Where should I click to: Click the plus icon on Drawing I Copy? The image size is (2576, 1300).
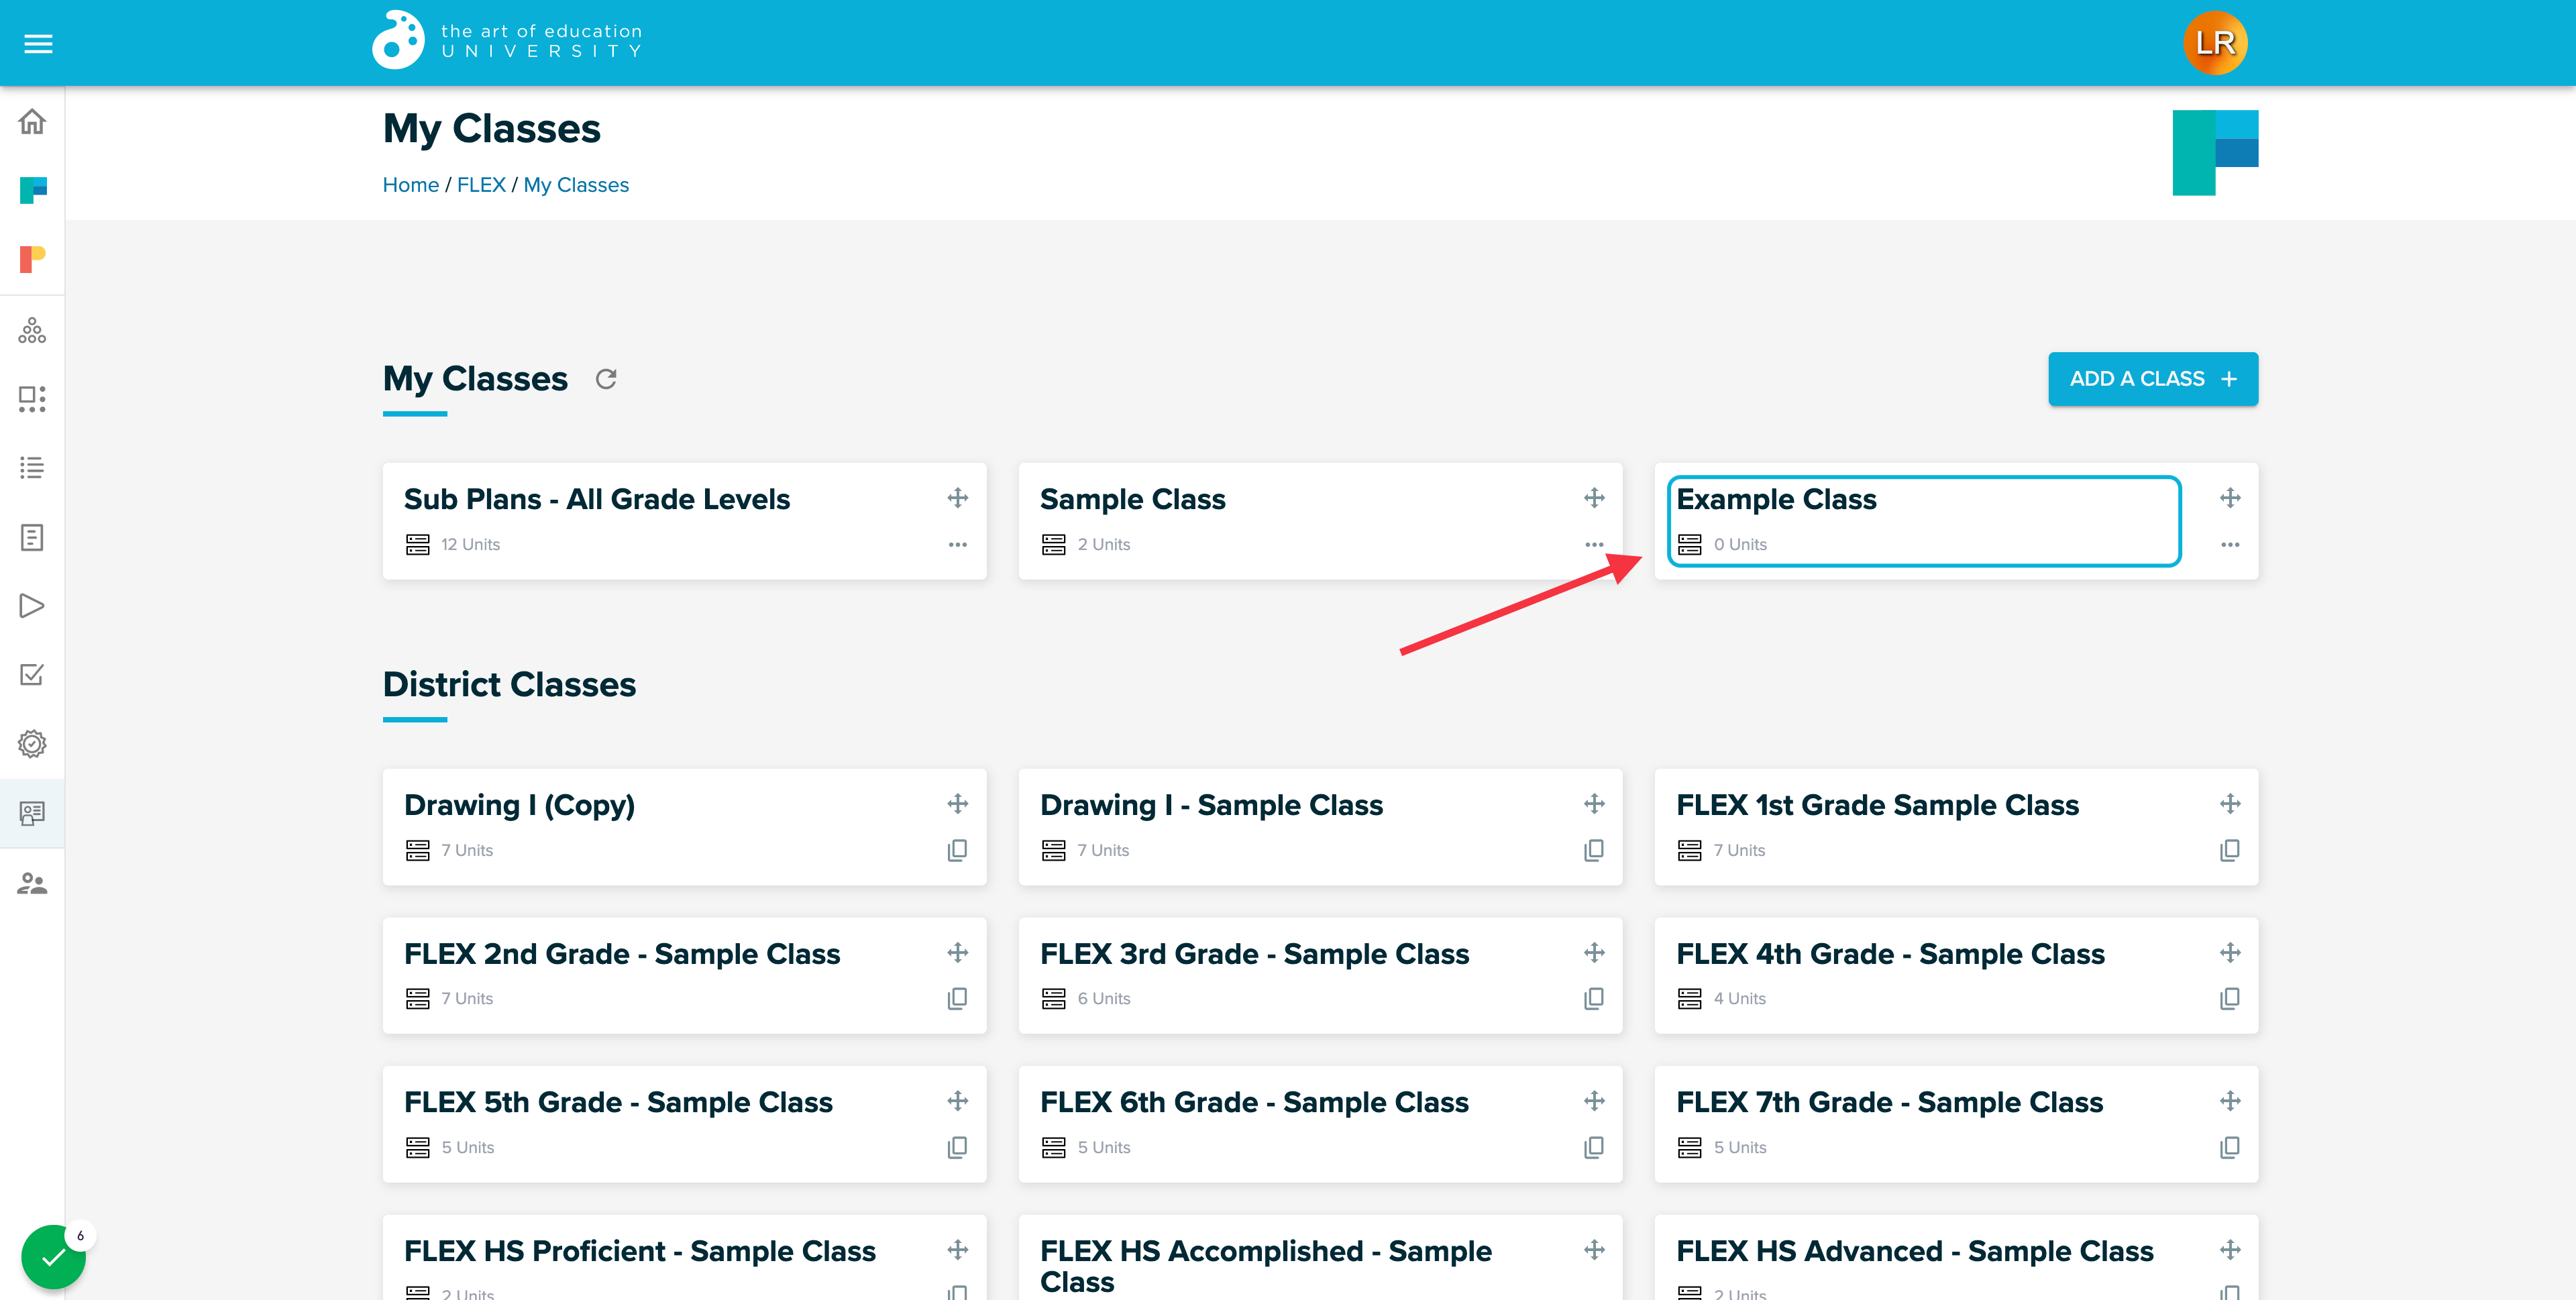click(x=958, y=806)
